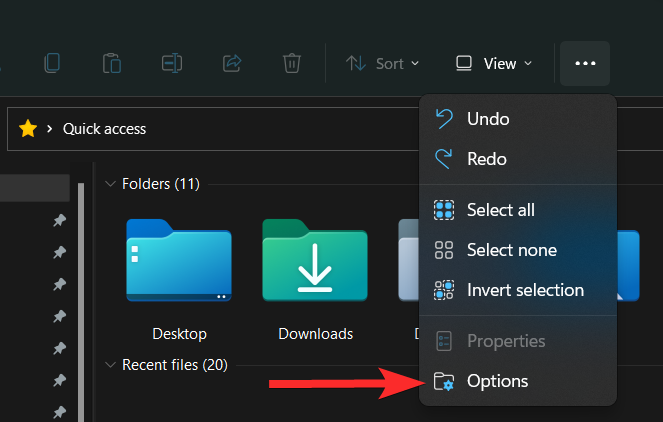Click the Share icon in toolbar
Viewport: 663px width, 422px height.
(x=231, y=63)
